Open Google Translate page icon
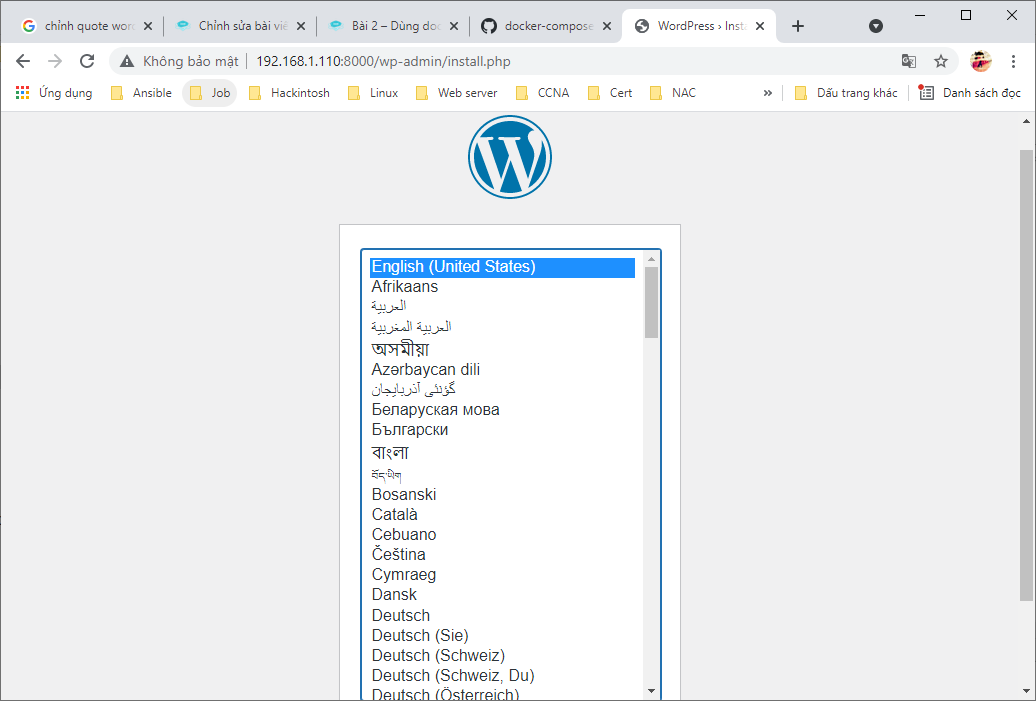This screenshot has width=1036, height=701. pyautogui.click(x=909, y=61)
